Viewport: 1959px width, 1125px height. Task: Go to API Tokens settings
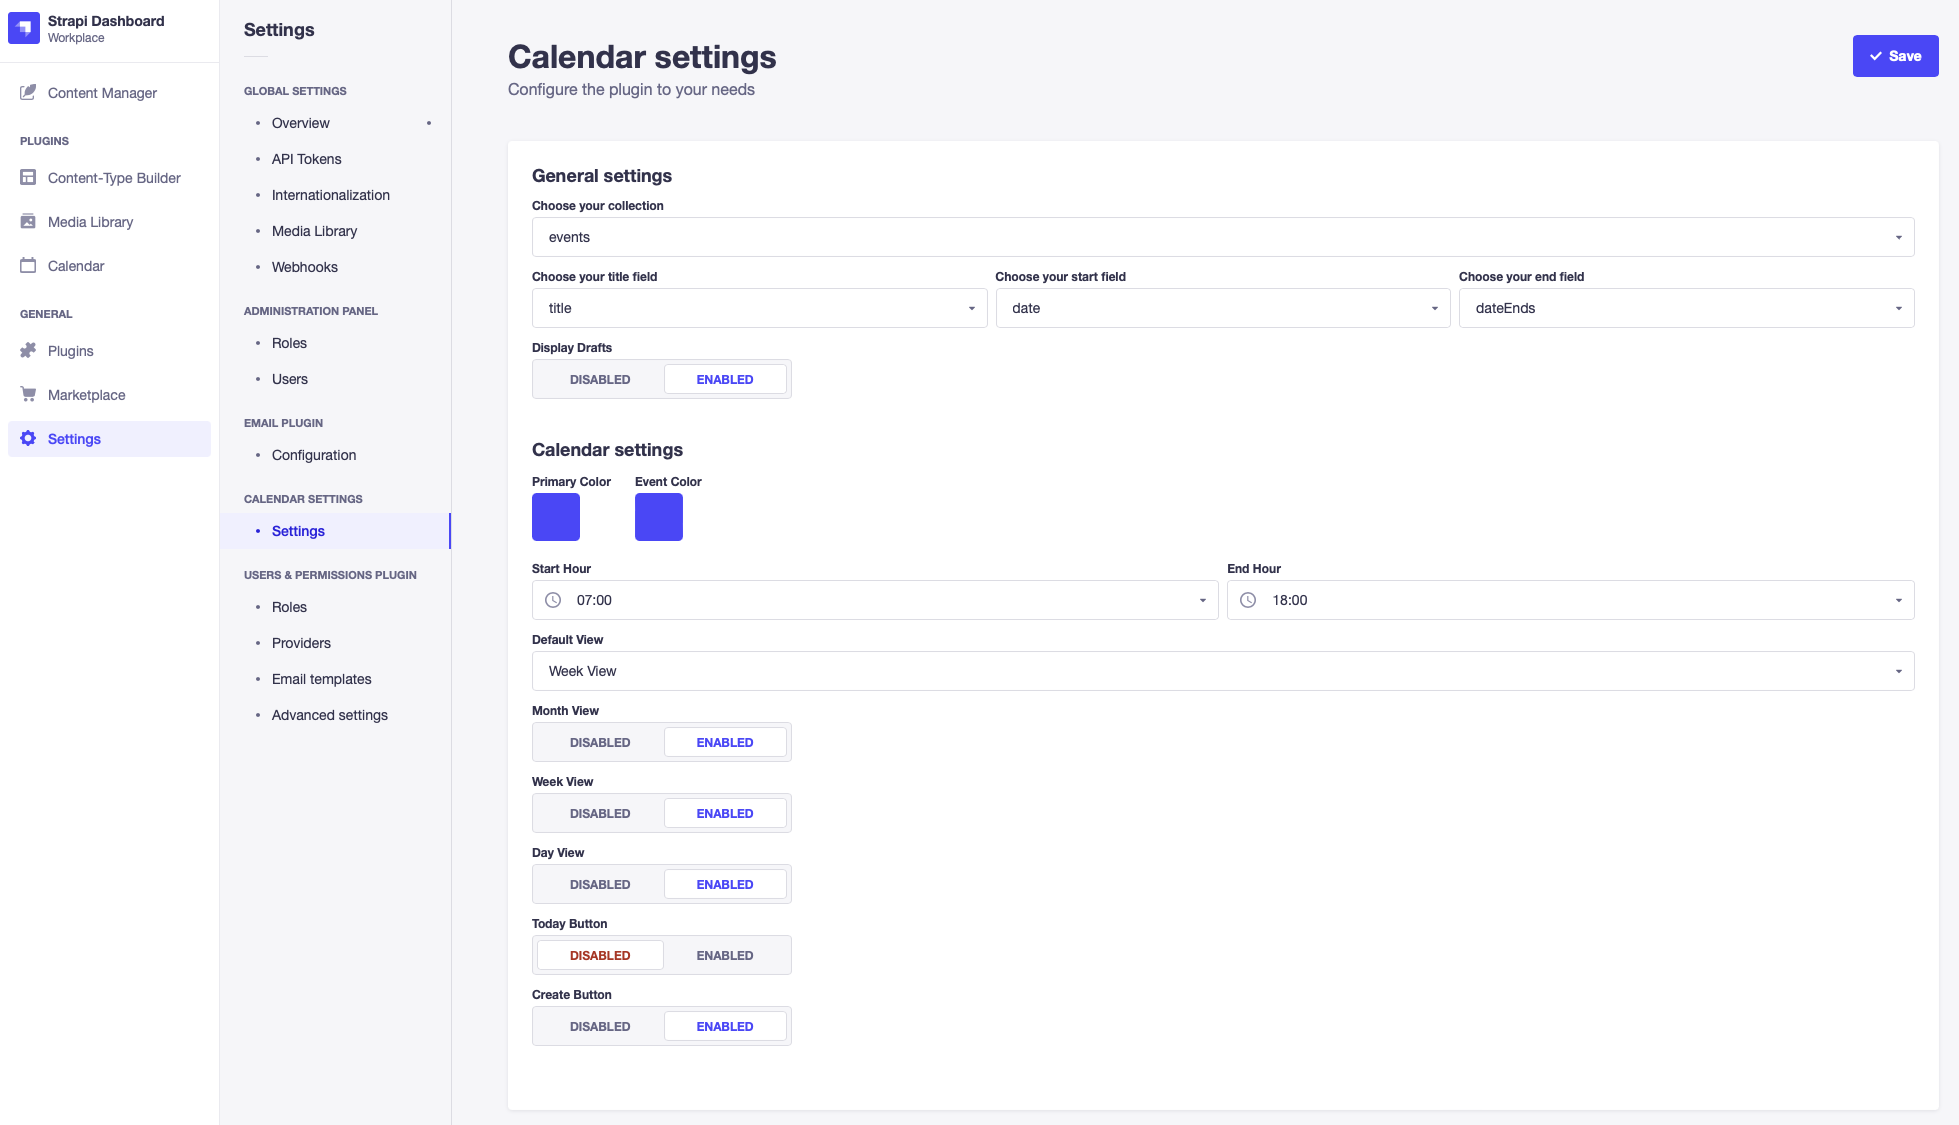click(306, 159)
